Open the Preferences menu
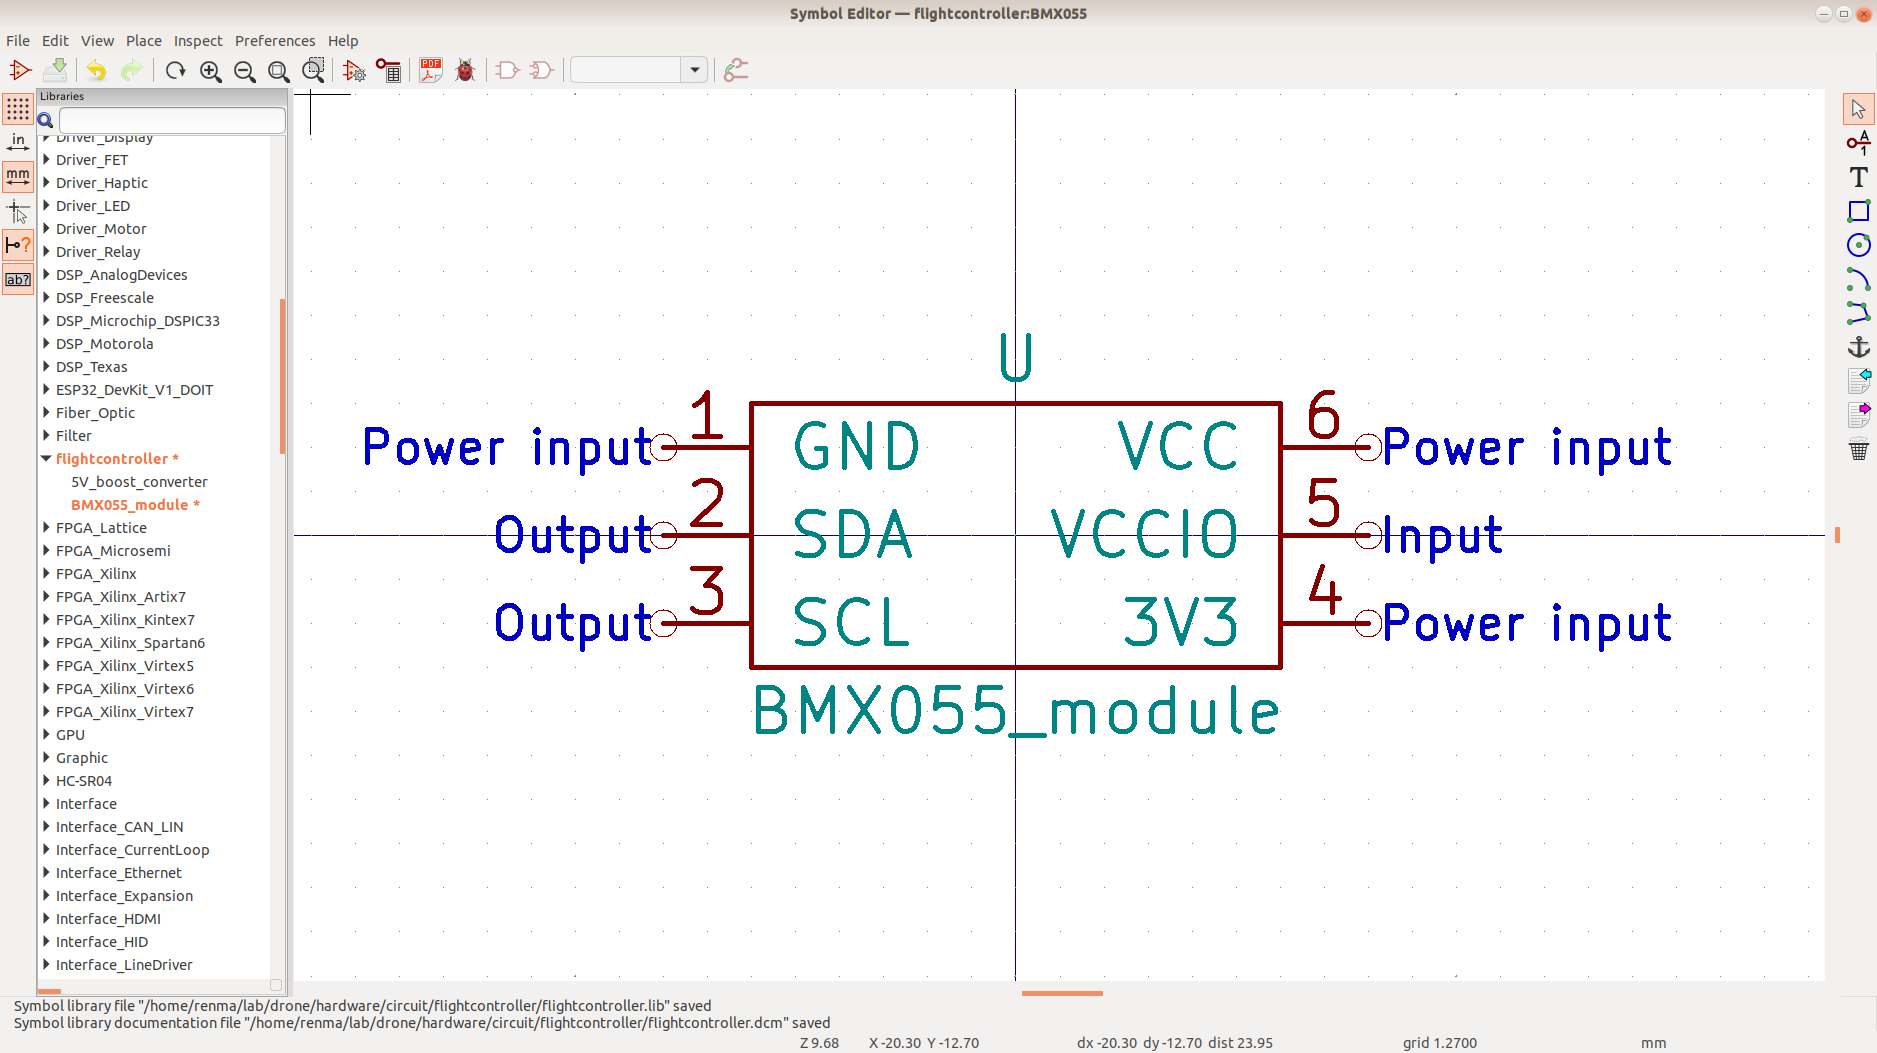 tap(275, 41)
